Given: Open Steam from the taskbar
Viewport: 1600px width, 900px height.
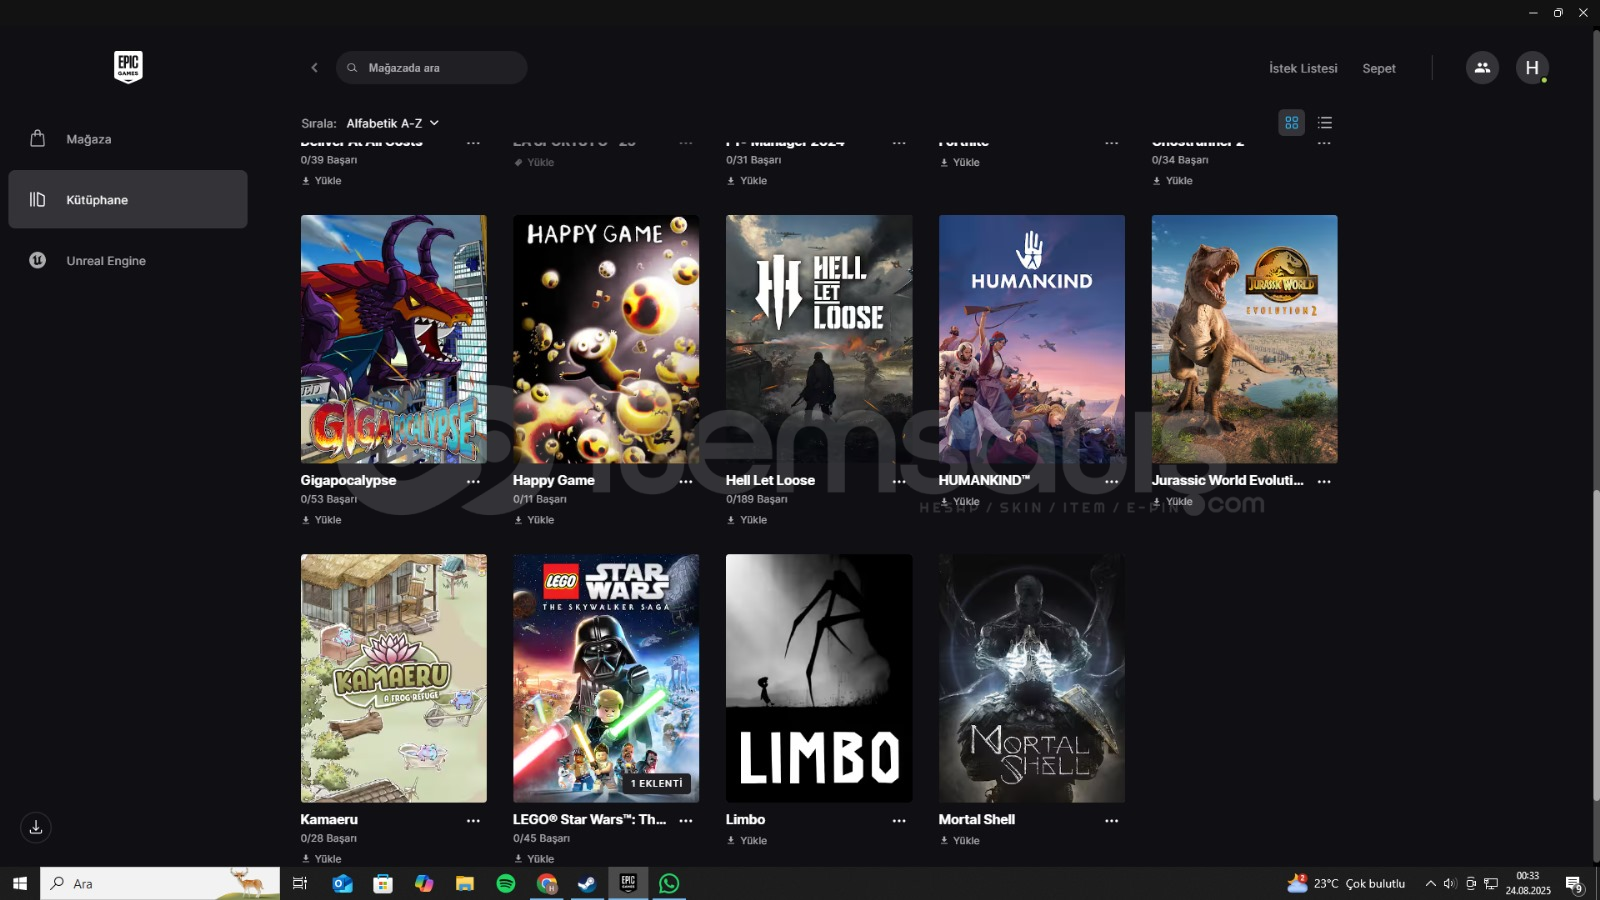Looking at the screenshot, I should pyautogui.click(x=587, y=883).
